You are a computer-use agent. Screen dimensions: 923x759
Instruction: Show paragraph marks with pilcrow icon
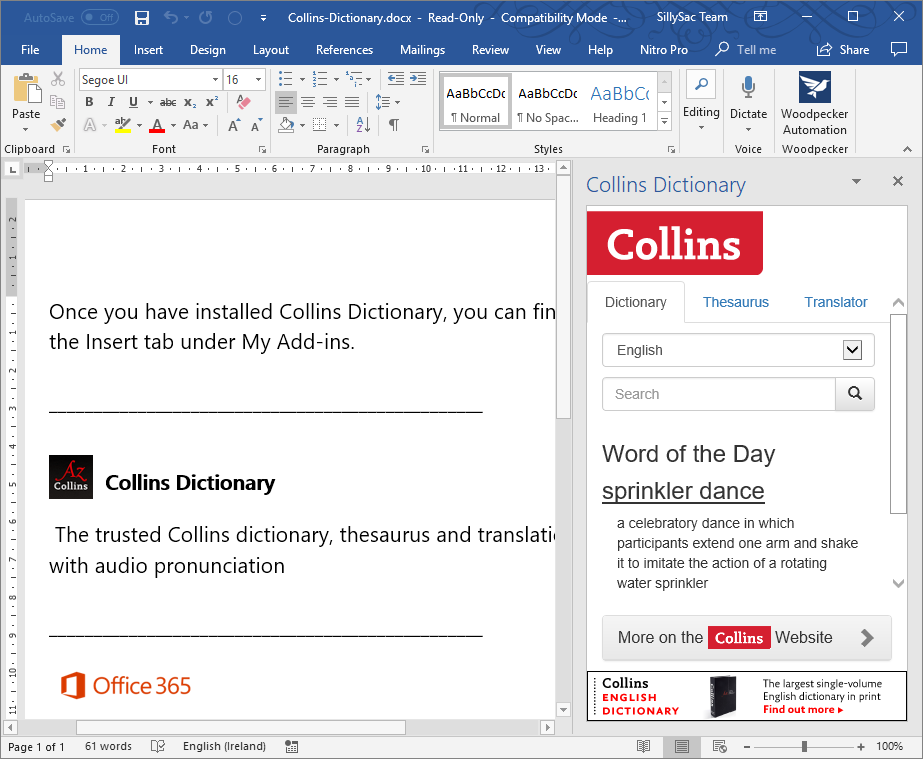[x=394, y=125]
